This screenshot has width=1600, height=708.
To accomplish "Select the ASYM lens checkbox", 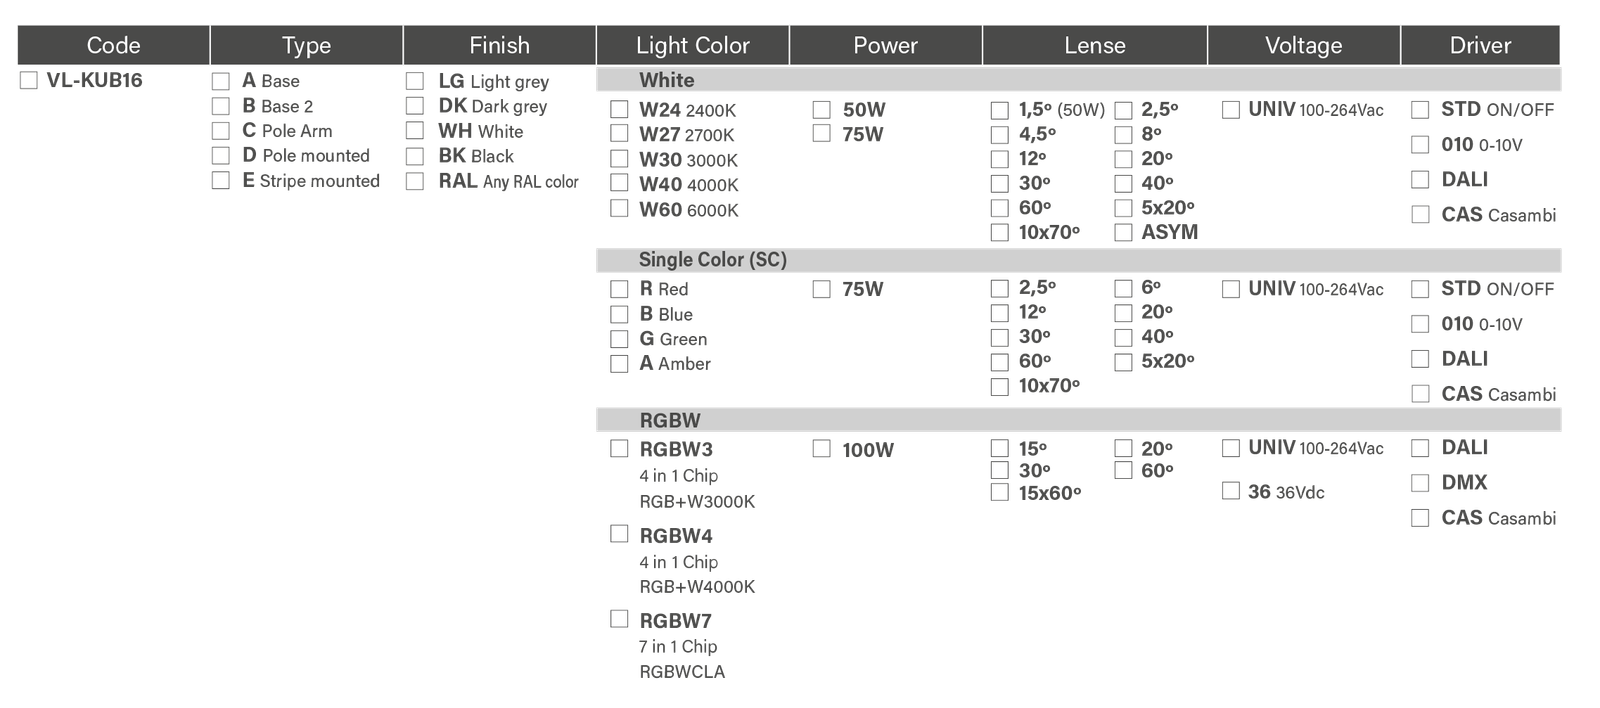I will pyautogui.click(x=1123, y=232).
